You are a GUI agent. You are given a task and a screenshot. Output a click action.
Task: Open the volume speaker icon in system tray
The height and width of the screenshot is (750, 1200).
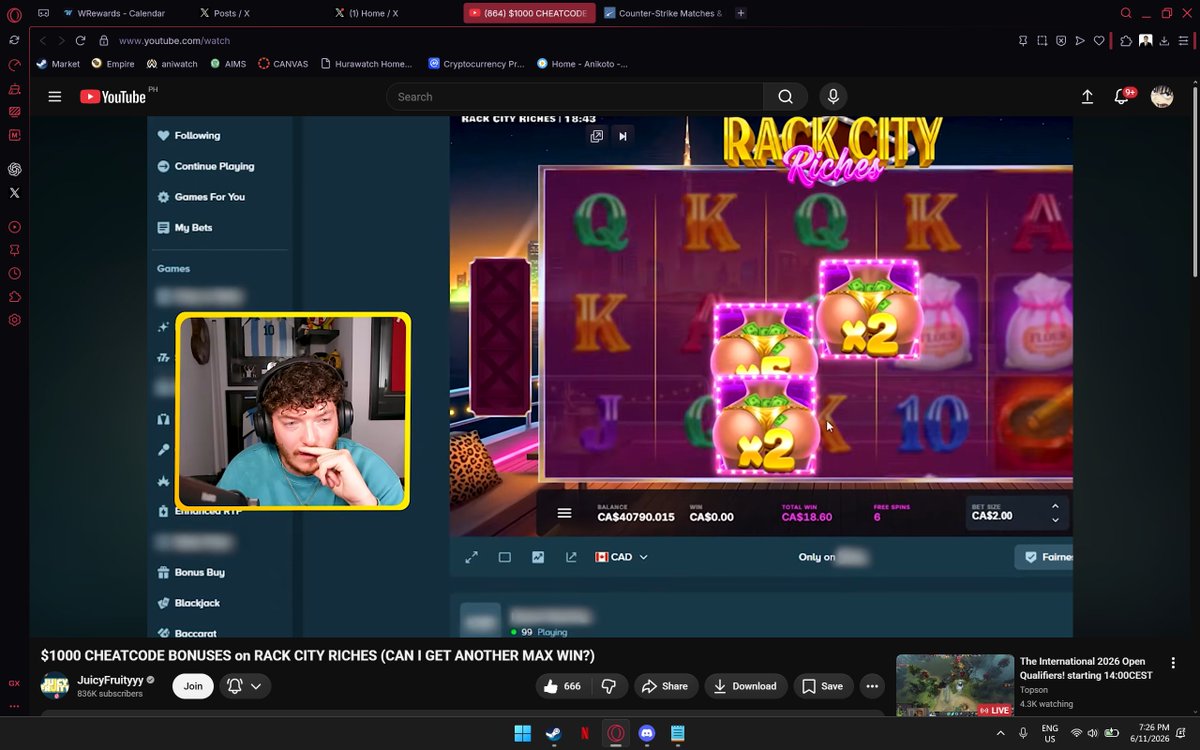tap(1092, 734)
